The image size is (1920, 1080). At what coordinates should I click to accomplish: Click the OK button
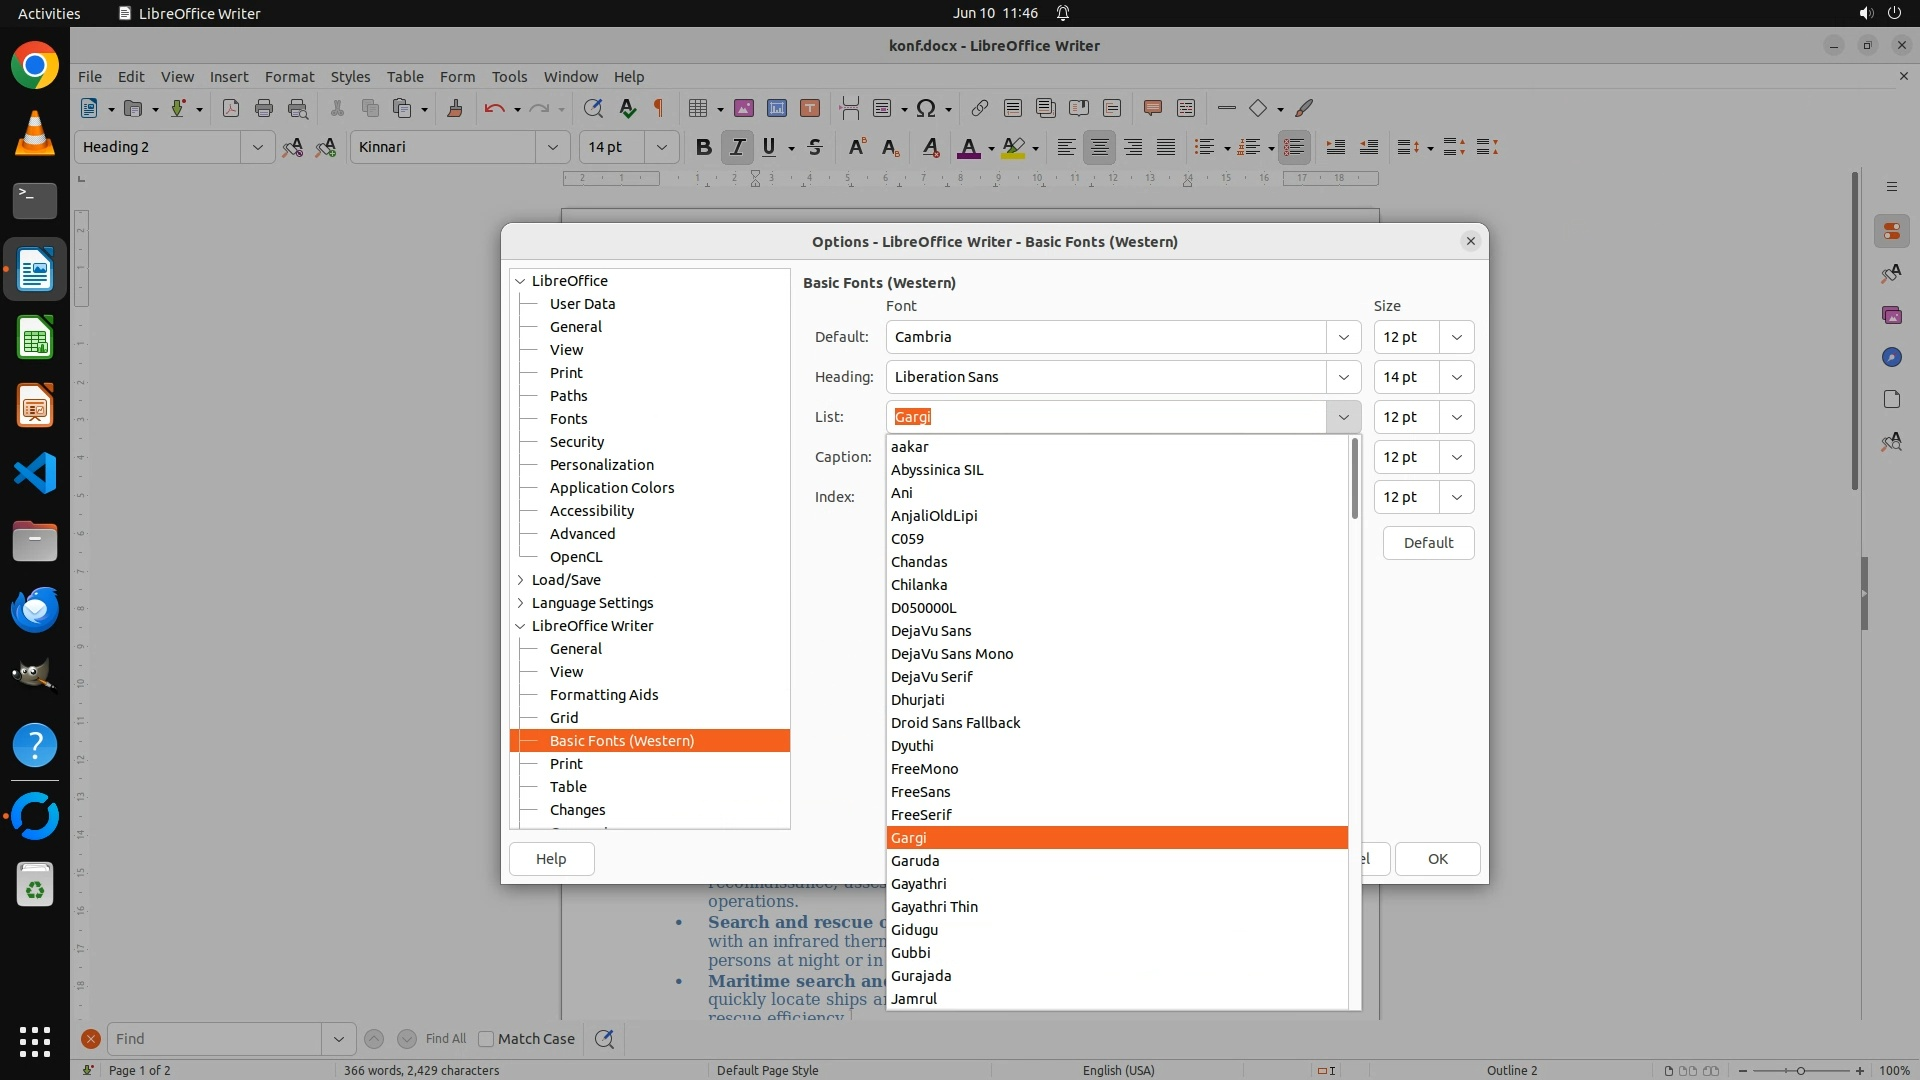pyautogui.click(x=1437, y=859)
